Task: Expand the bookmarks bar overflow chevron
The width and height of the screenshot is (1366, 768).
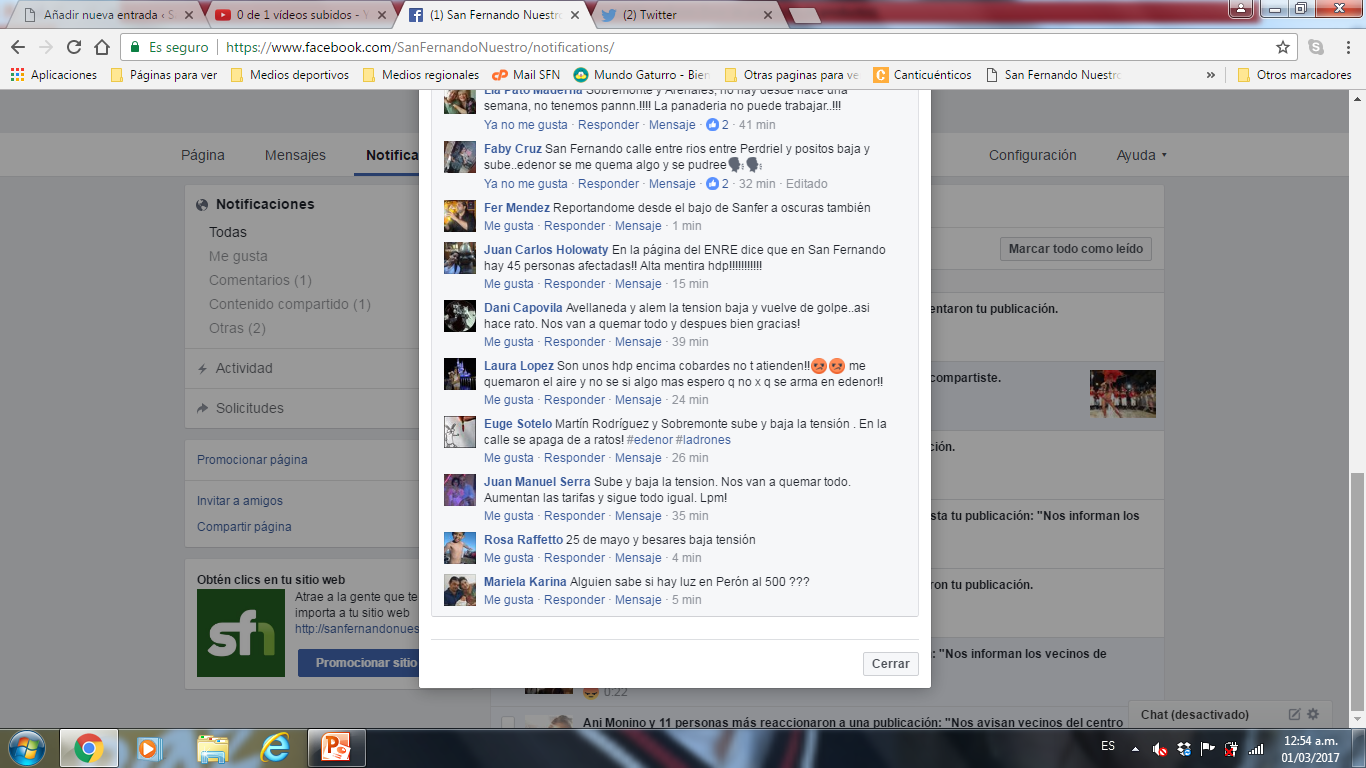Action: (x=1211, y=75)
